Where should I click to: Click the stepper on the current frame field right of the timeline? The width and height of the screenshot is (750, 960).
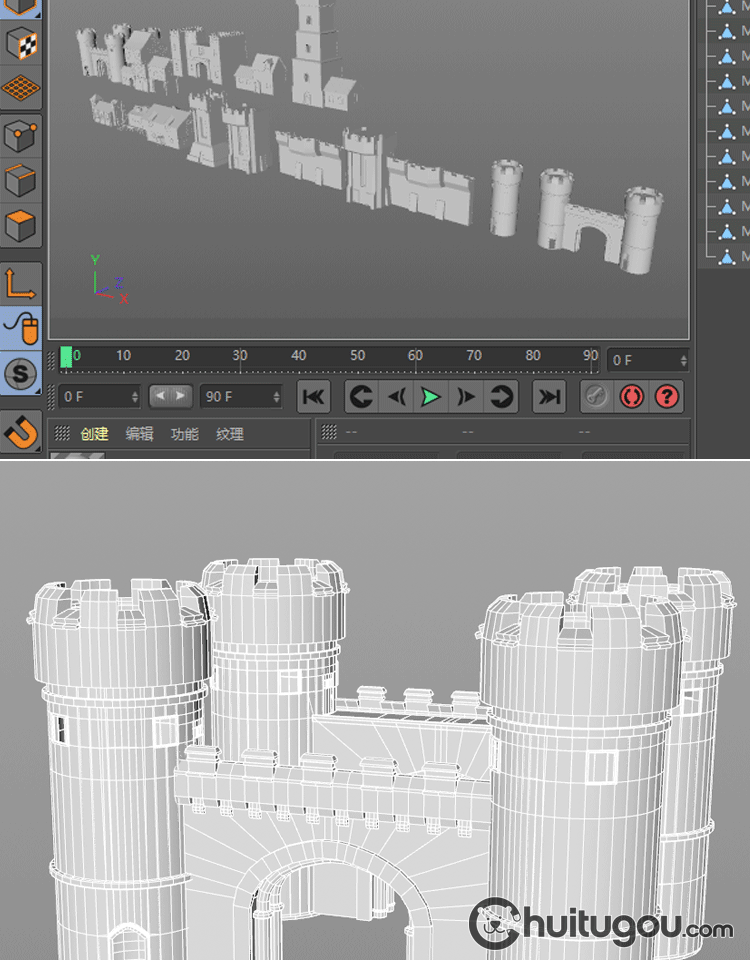pos(683,360)
